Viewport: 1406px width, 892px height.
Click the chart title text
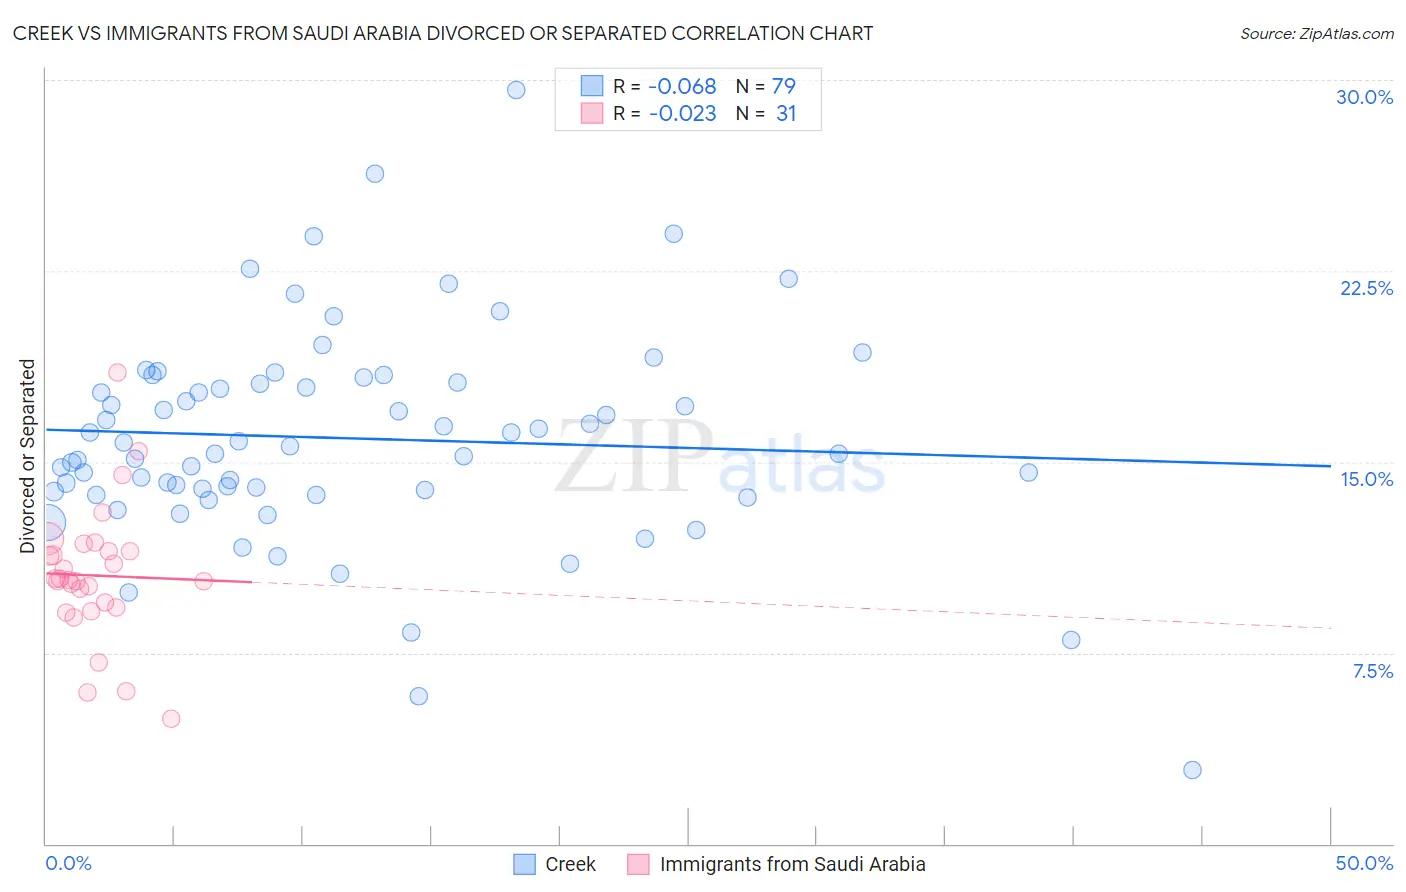[443, 33]
